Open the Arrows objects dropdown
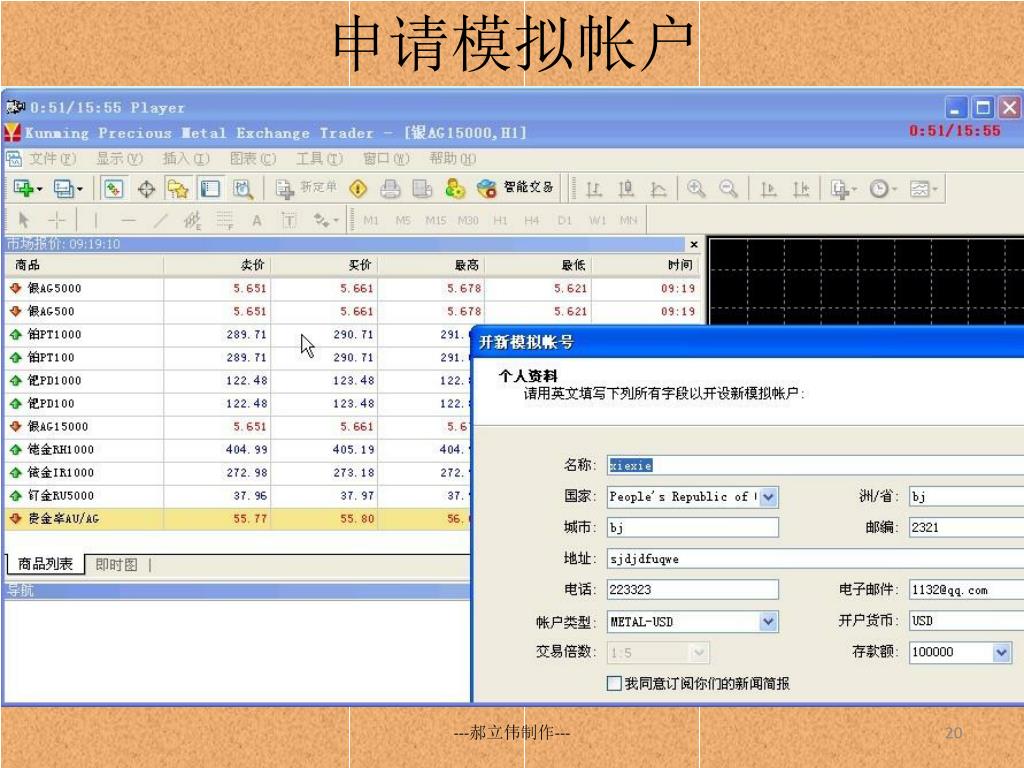 326,220
